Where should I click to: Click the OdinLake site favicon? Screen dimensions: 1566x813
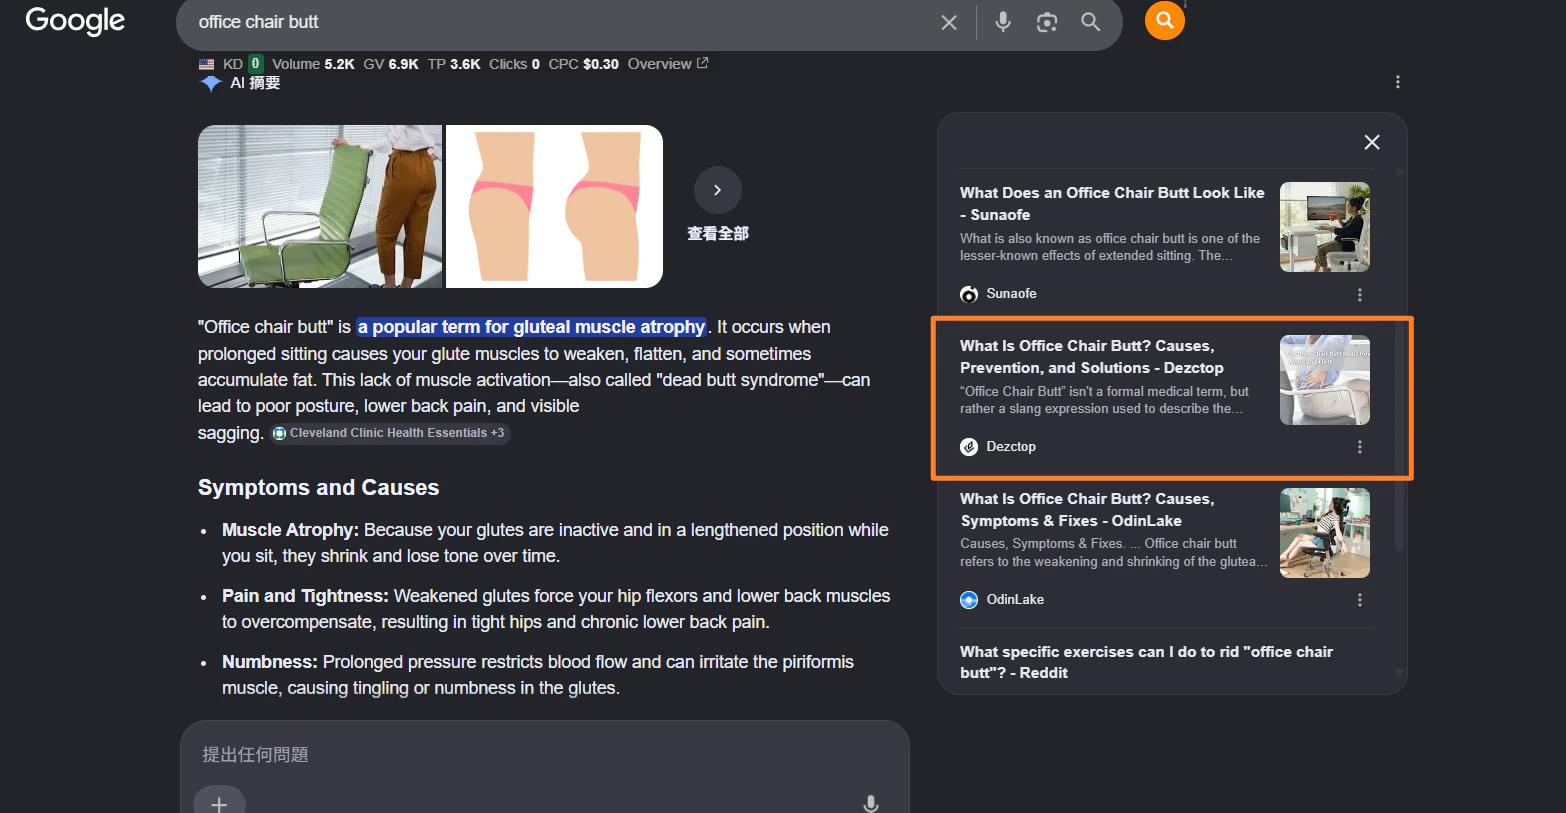pos(969,600)
